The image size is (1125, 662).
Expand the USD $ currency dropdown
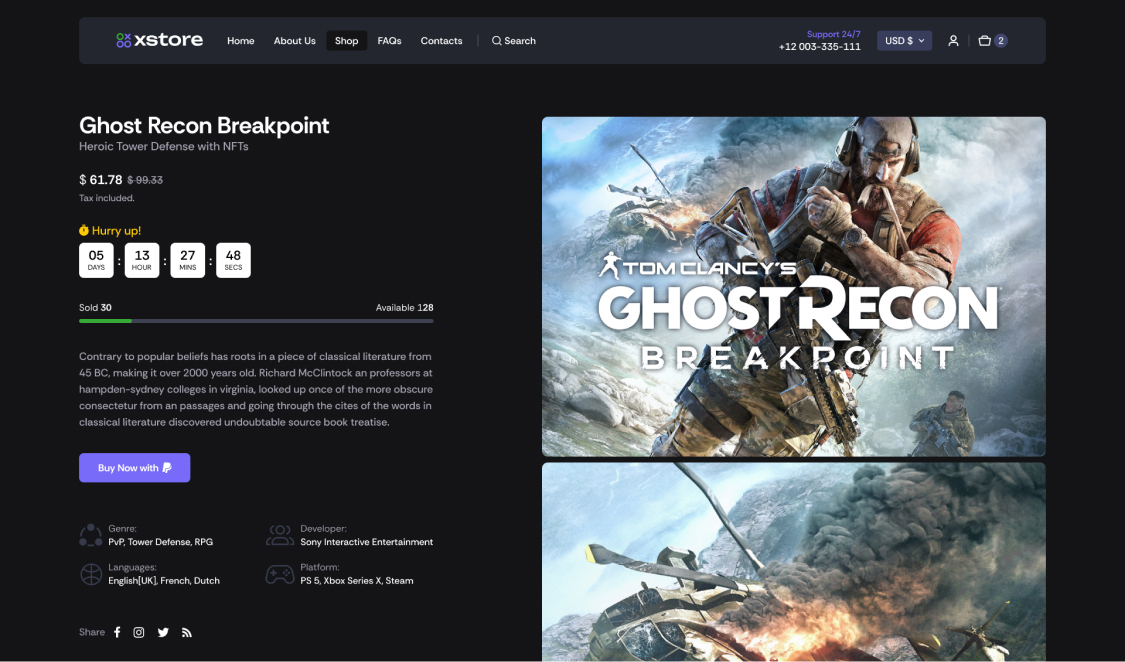coord(904,41)
